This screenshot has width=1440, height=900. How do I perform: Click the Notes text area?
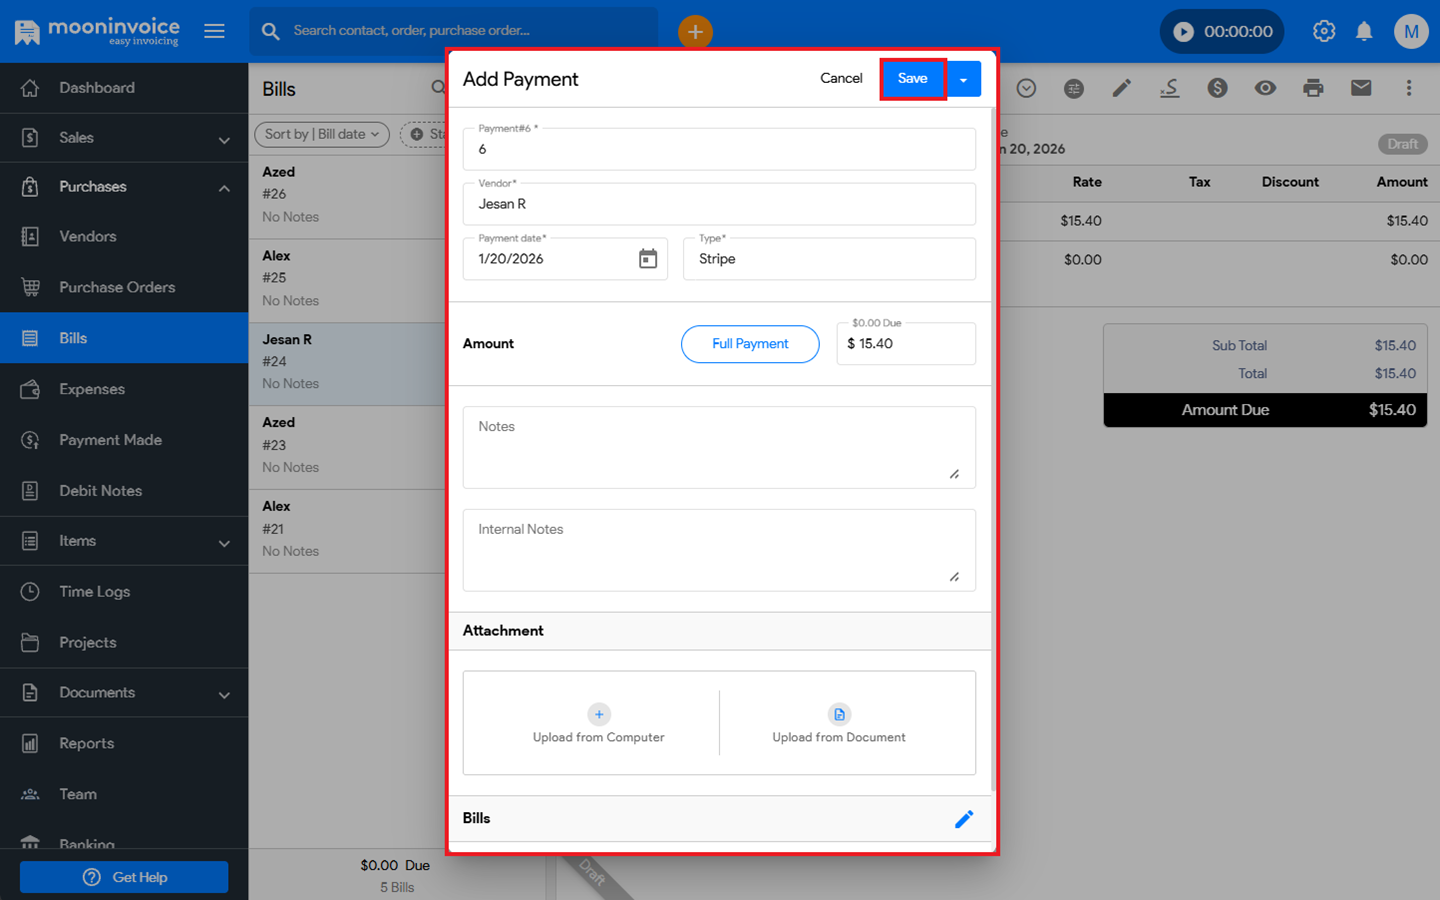tap(718, 447)
